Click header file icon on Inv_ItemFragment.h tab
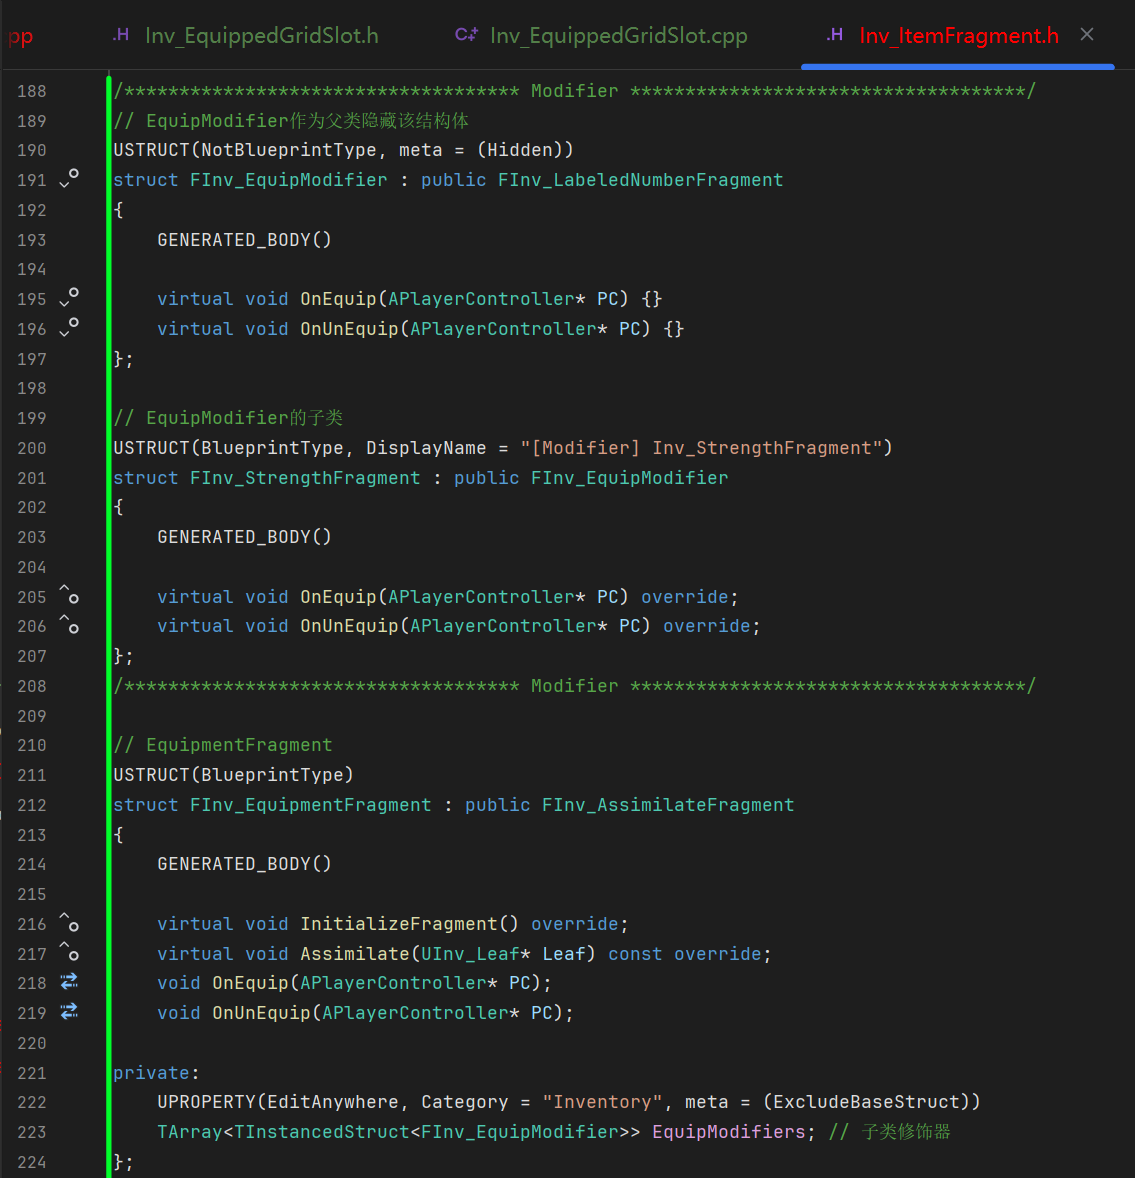Screen dimensions: 1135x1178 (x=835, y=35)
